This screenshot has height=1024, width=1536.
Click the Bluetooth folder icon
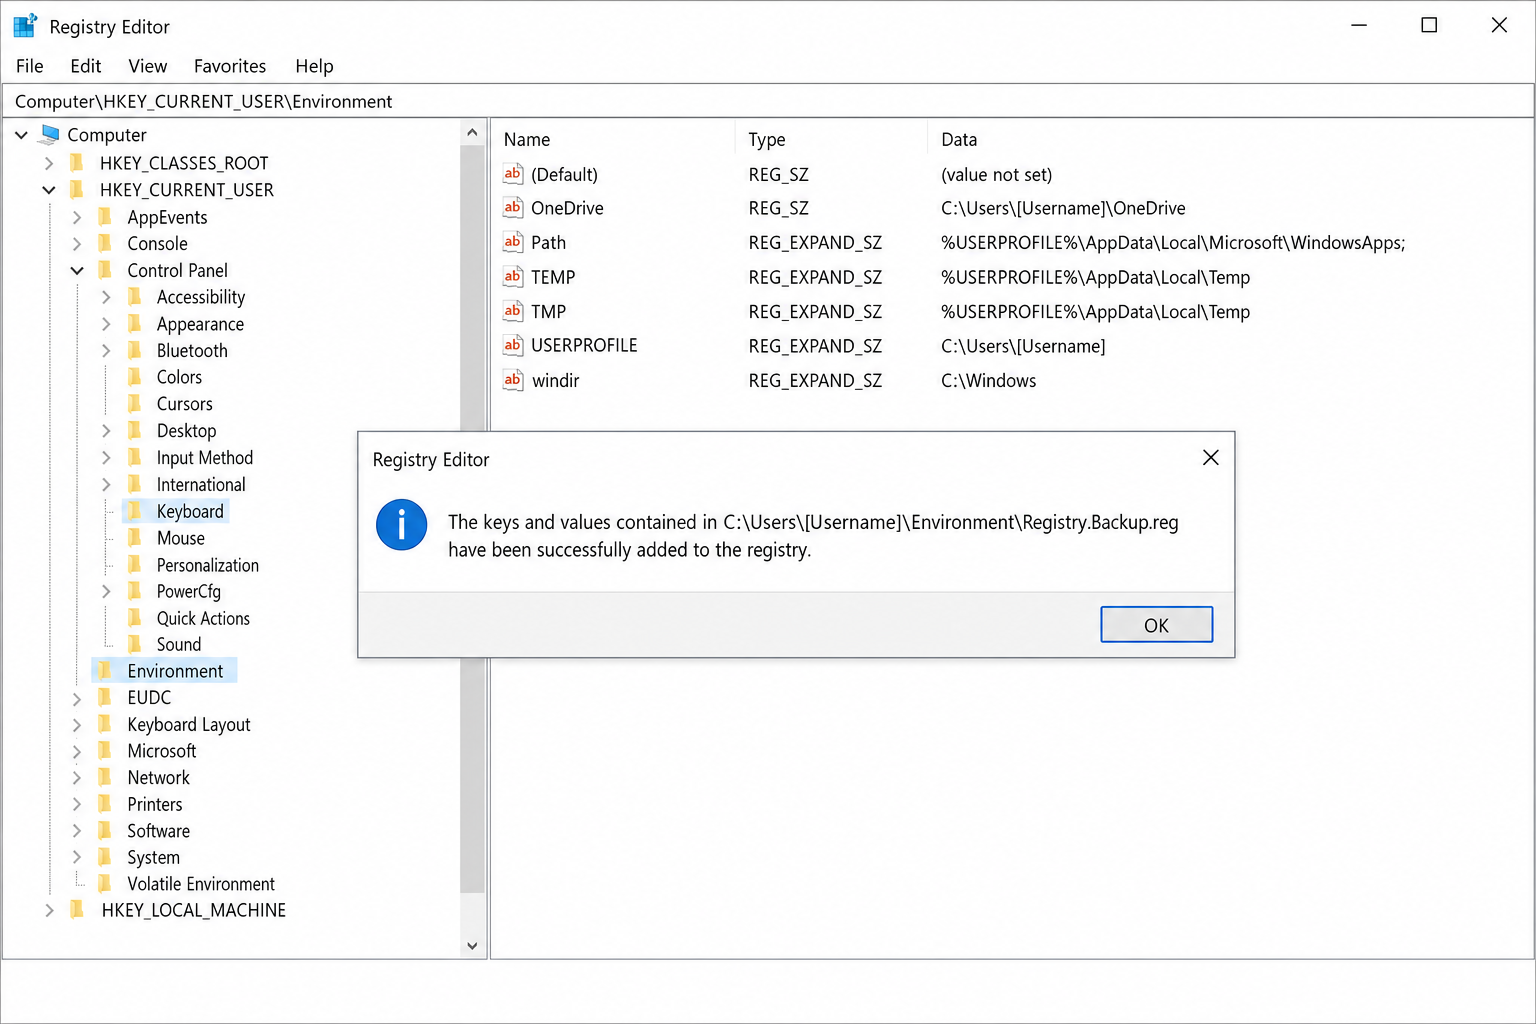point(135,350)
